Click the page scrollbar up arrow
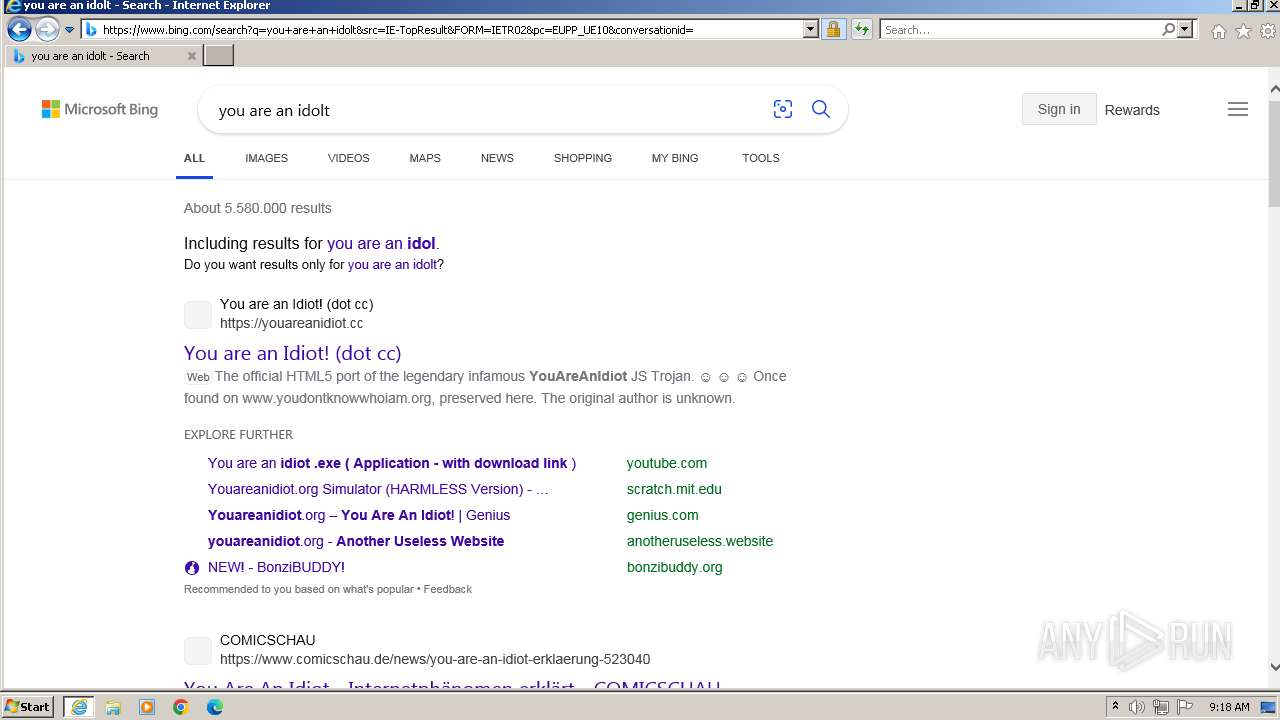 (x=1273, y=88)
